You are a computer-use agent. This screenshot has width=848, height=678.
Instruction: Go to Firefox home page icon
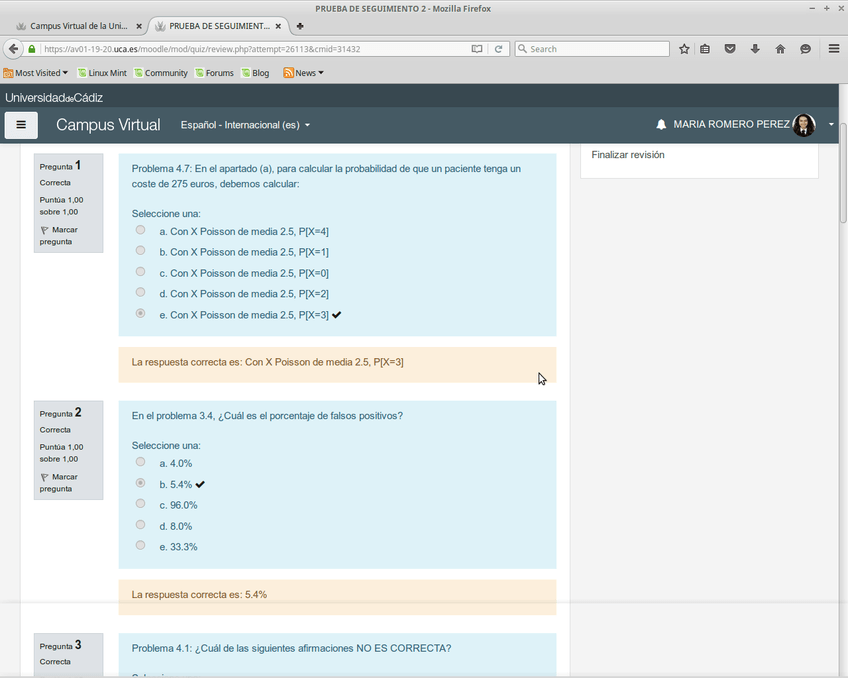click(780, 49)
